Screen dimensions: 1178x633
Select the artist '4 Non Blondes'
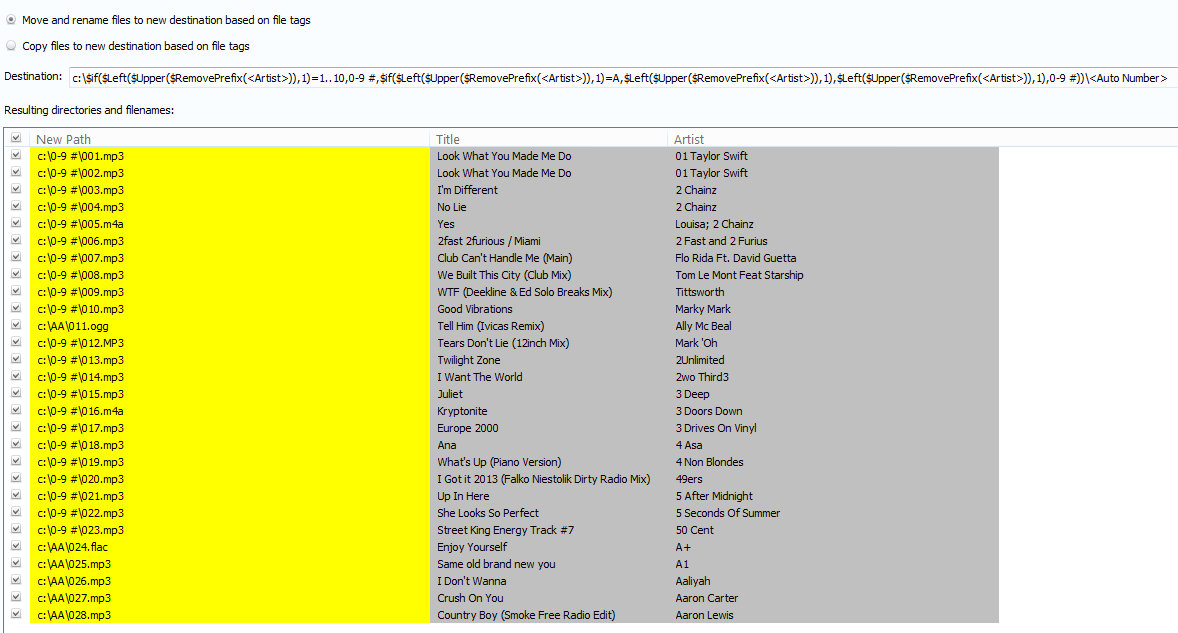(709, 462)
